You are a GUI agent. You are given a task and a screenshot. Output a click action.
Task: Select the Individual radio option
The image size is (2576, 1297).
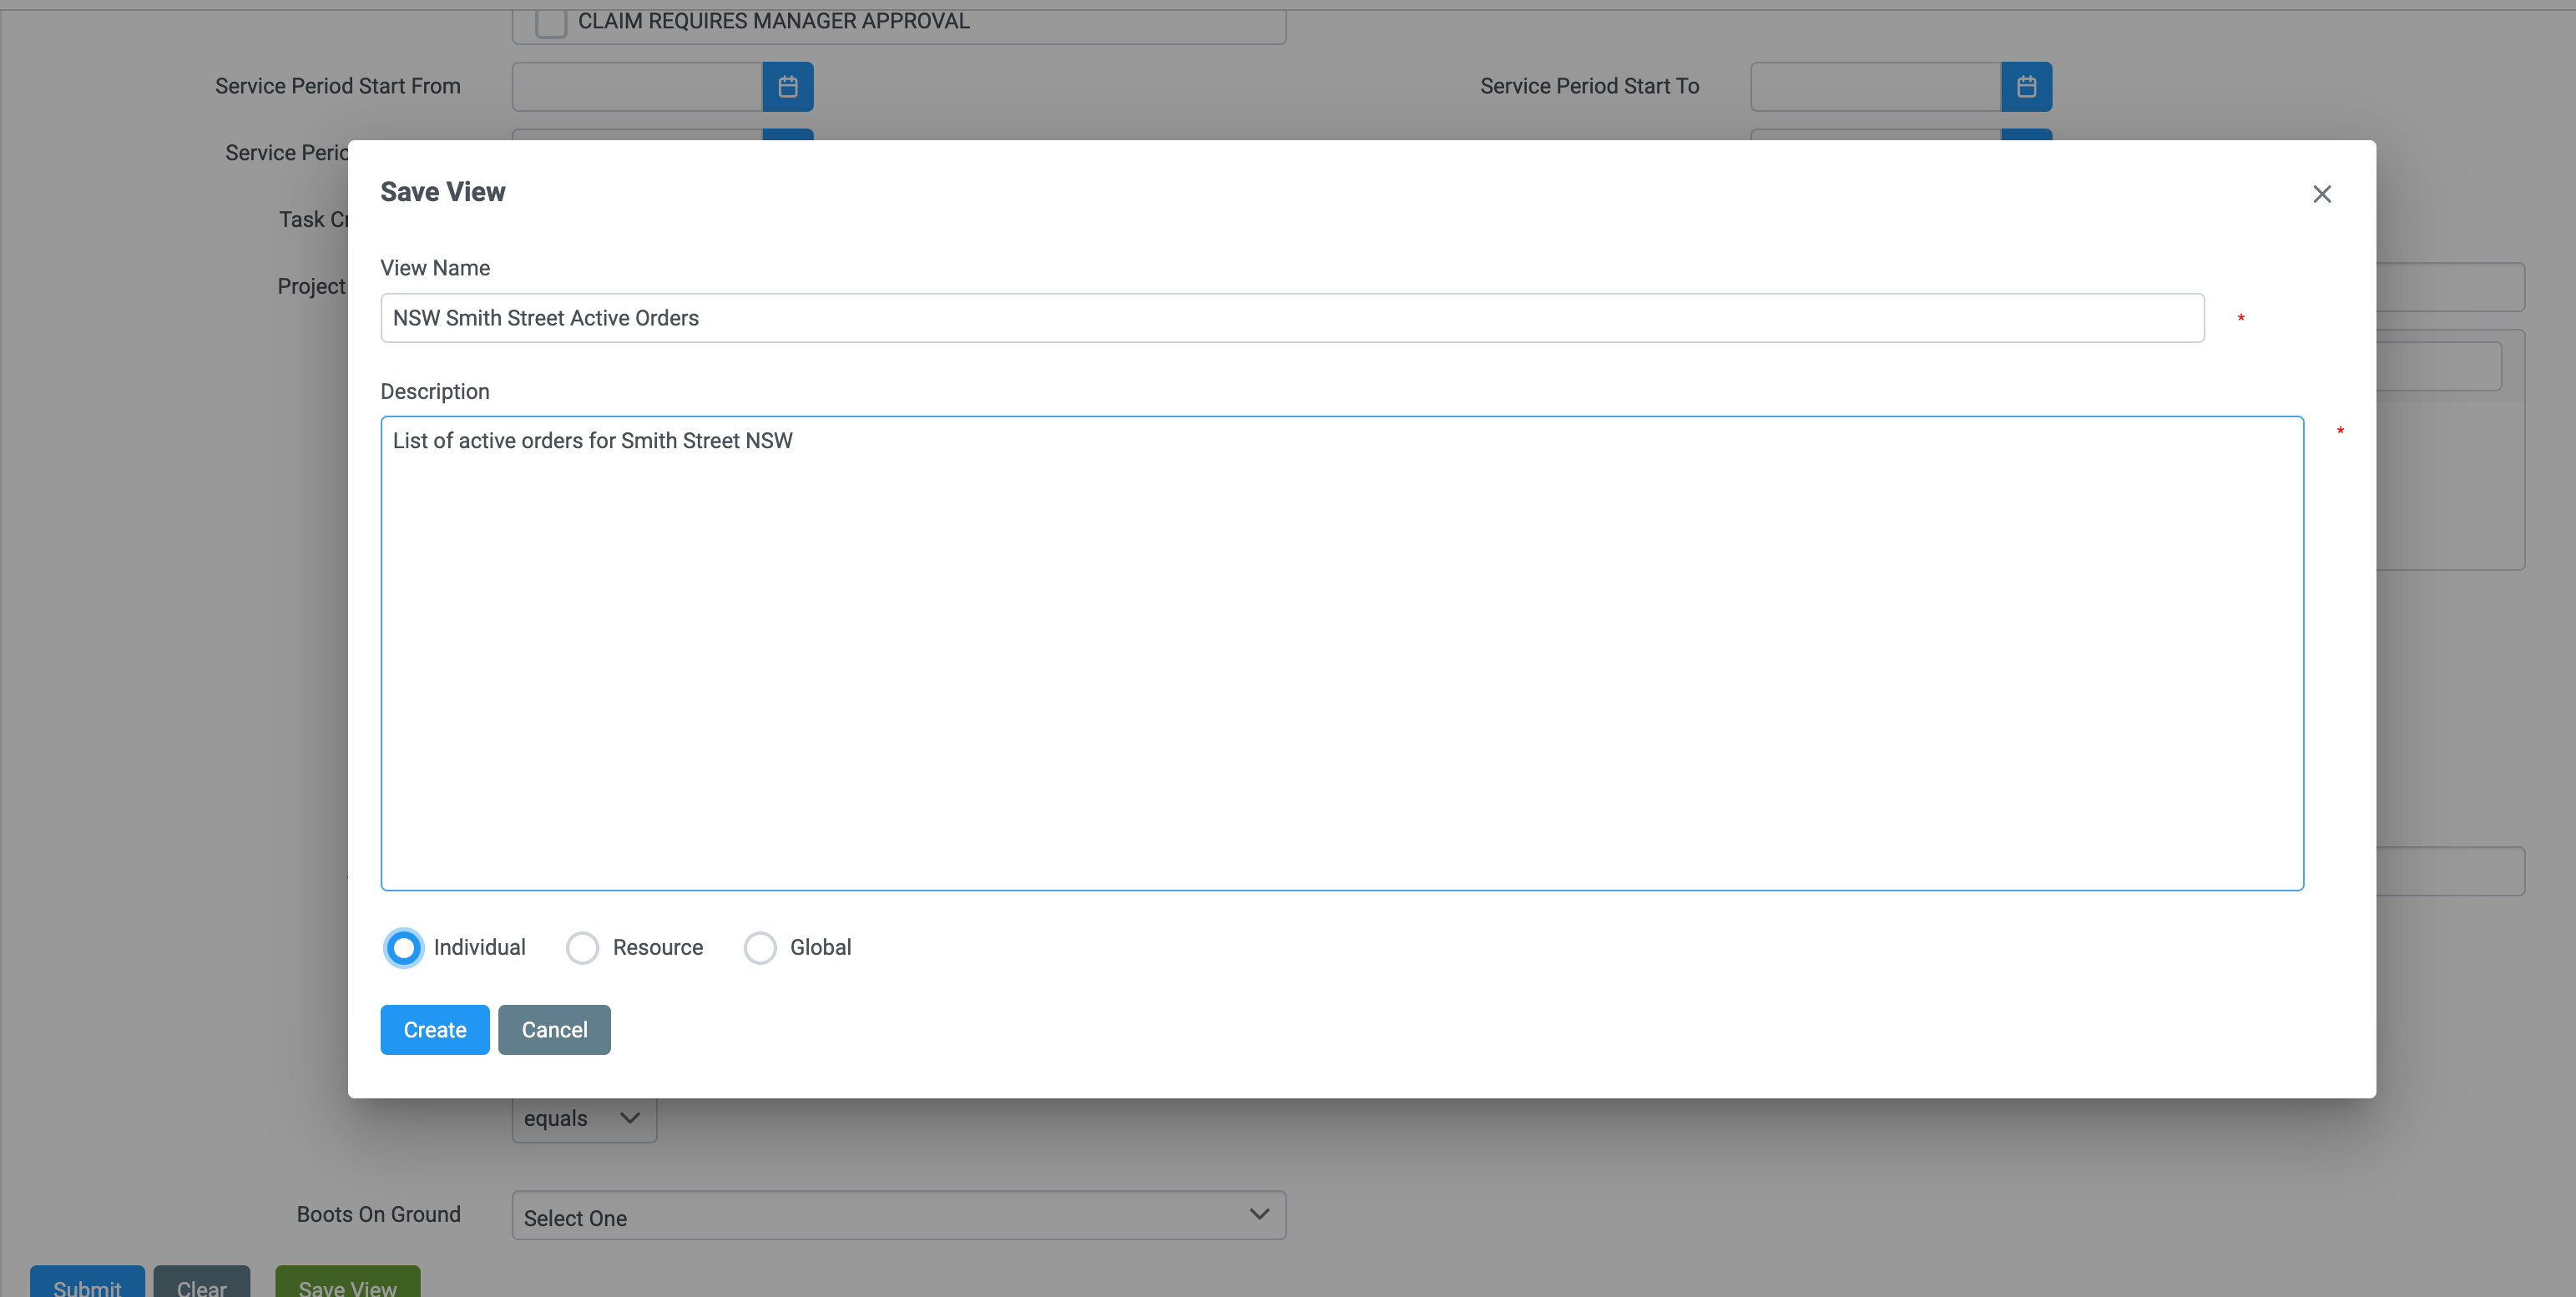(x=403, y=948)
